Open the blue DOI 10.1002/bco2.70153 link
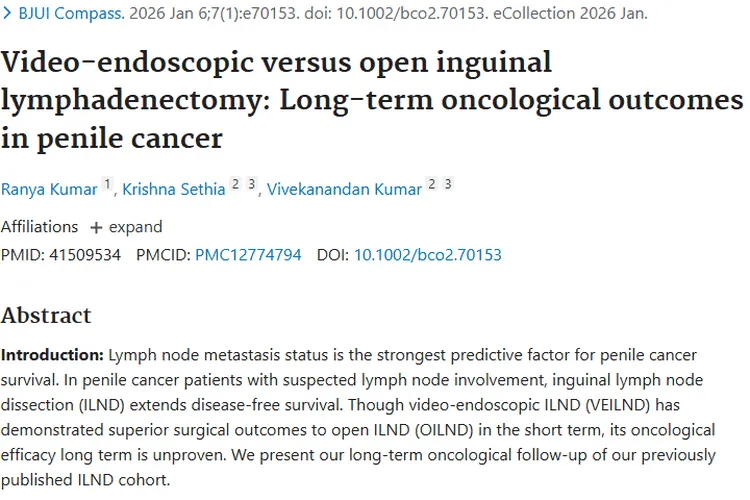 point(427,255)
